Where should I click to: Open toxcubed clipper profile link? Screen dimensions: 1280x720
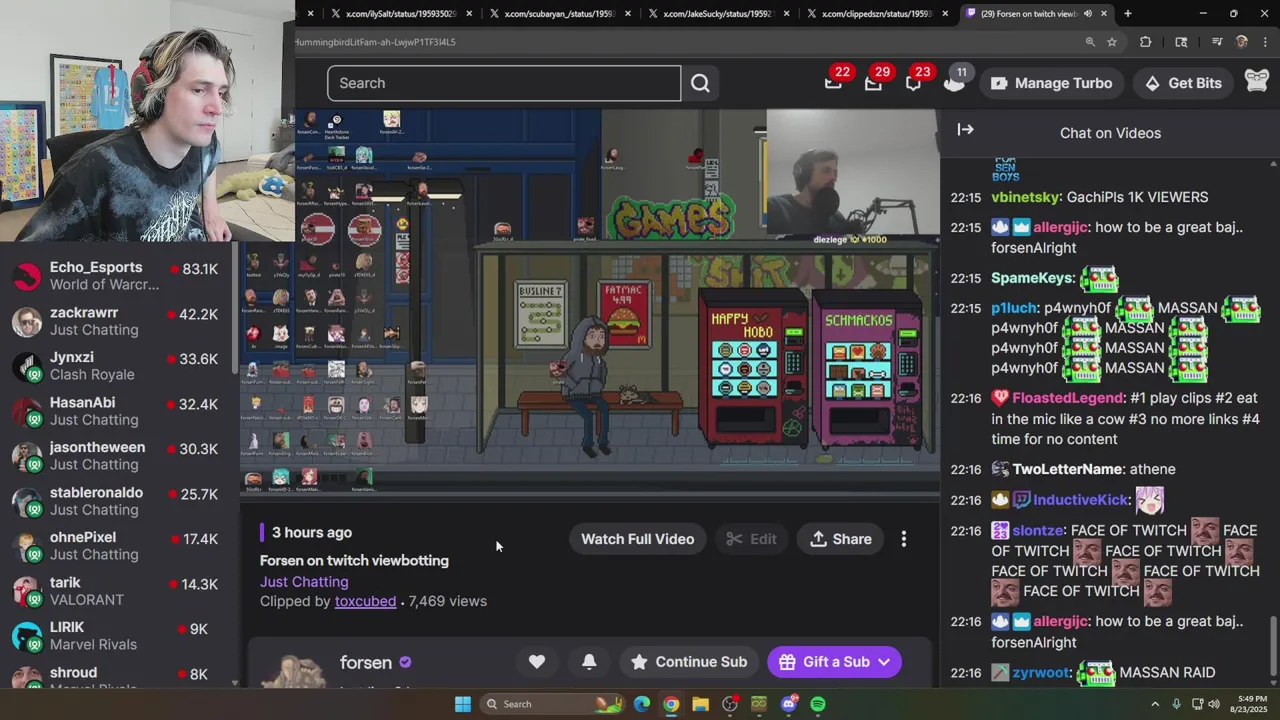pyautogui.click(x=365, y=601)
